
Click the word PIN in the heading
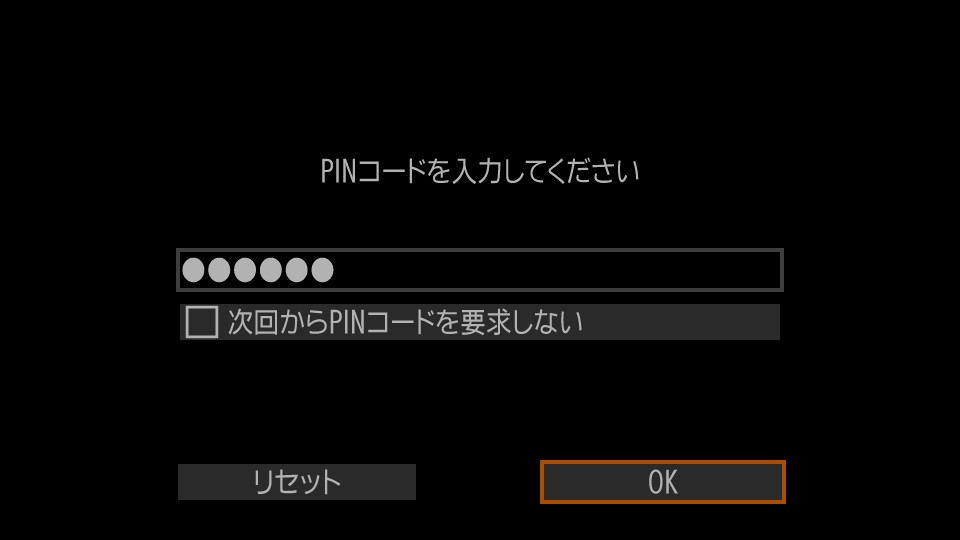pos(338,171)
